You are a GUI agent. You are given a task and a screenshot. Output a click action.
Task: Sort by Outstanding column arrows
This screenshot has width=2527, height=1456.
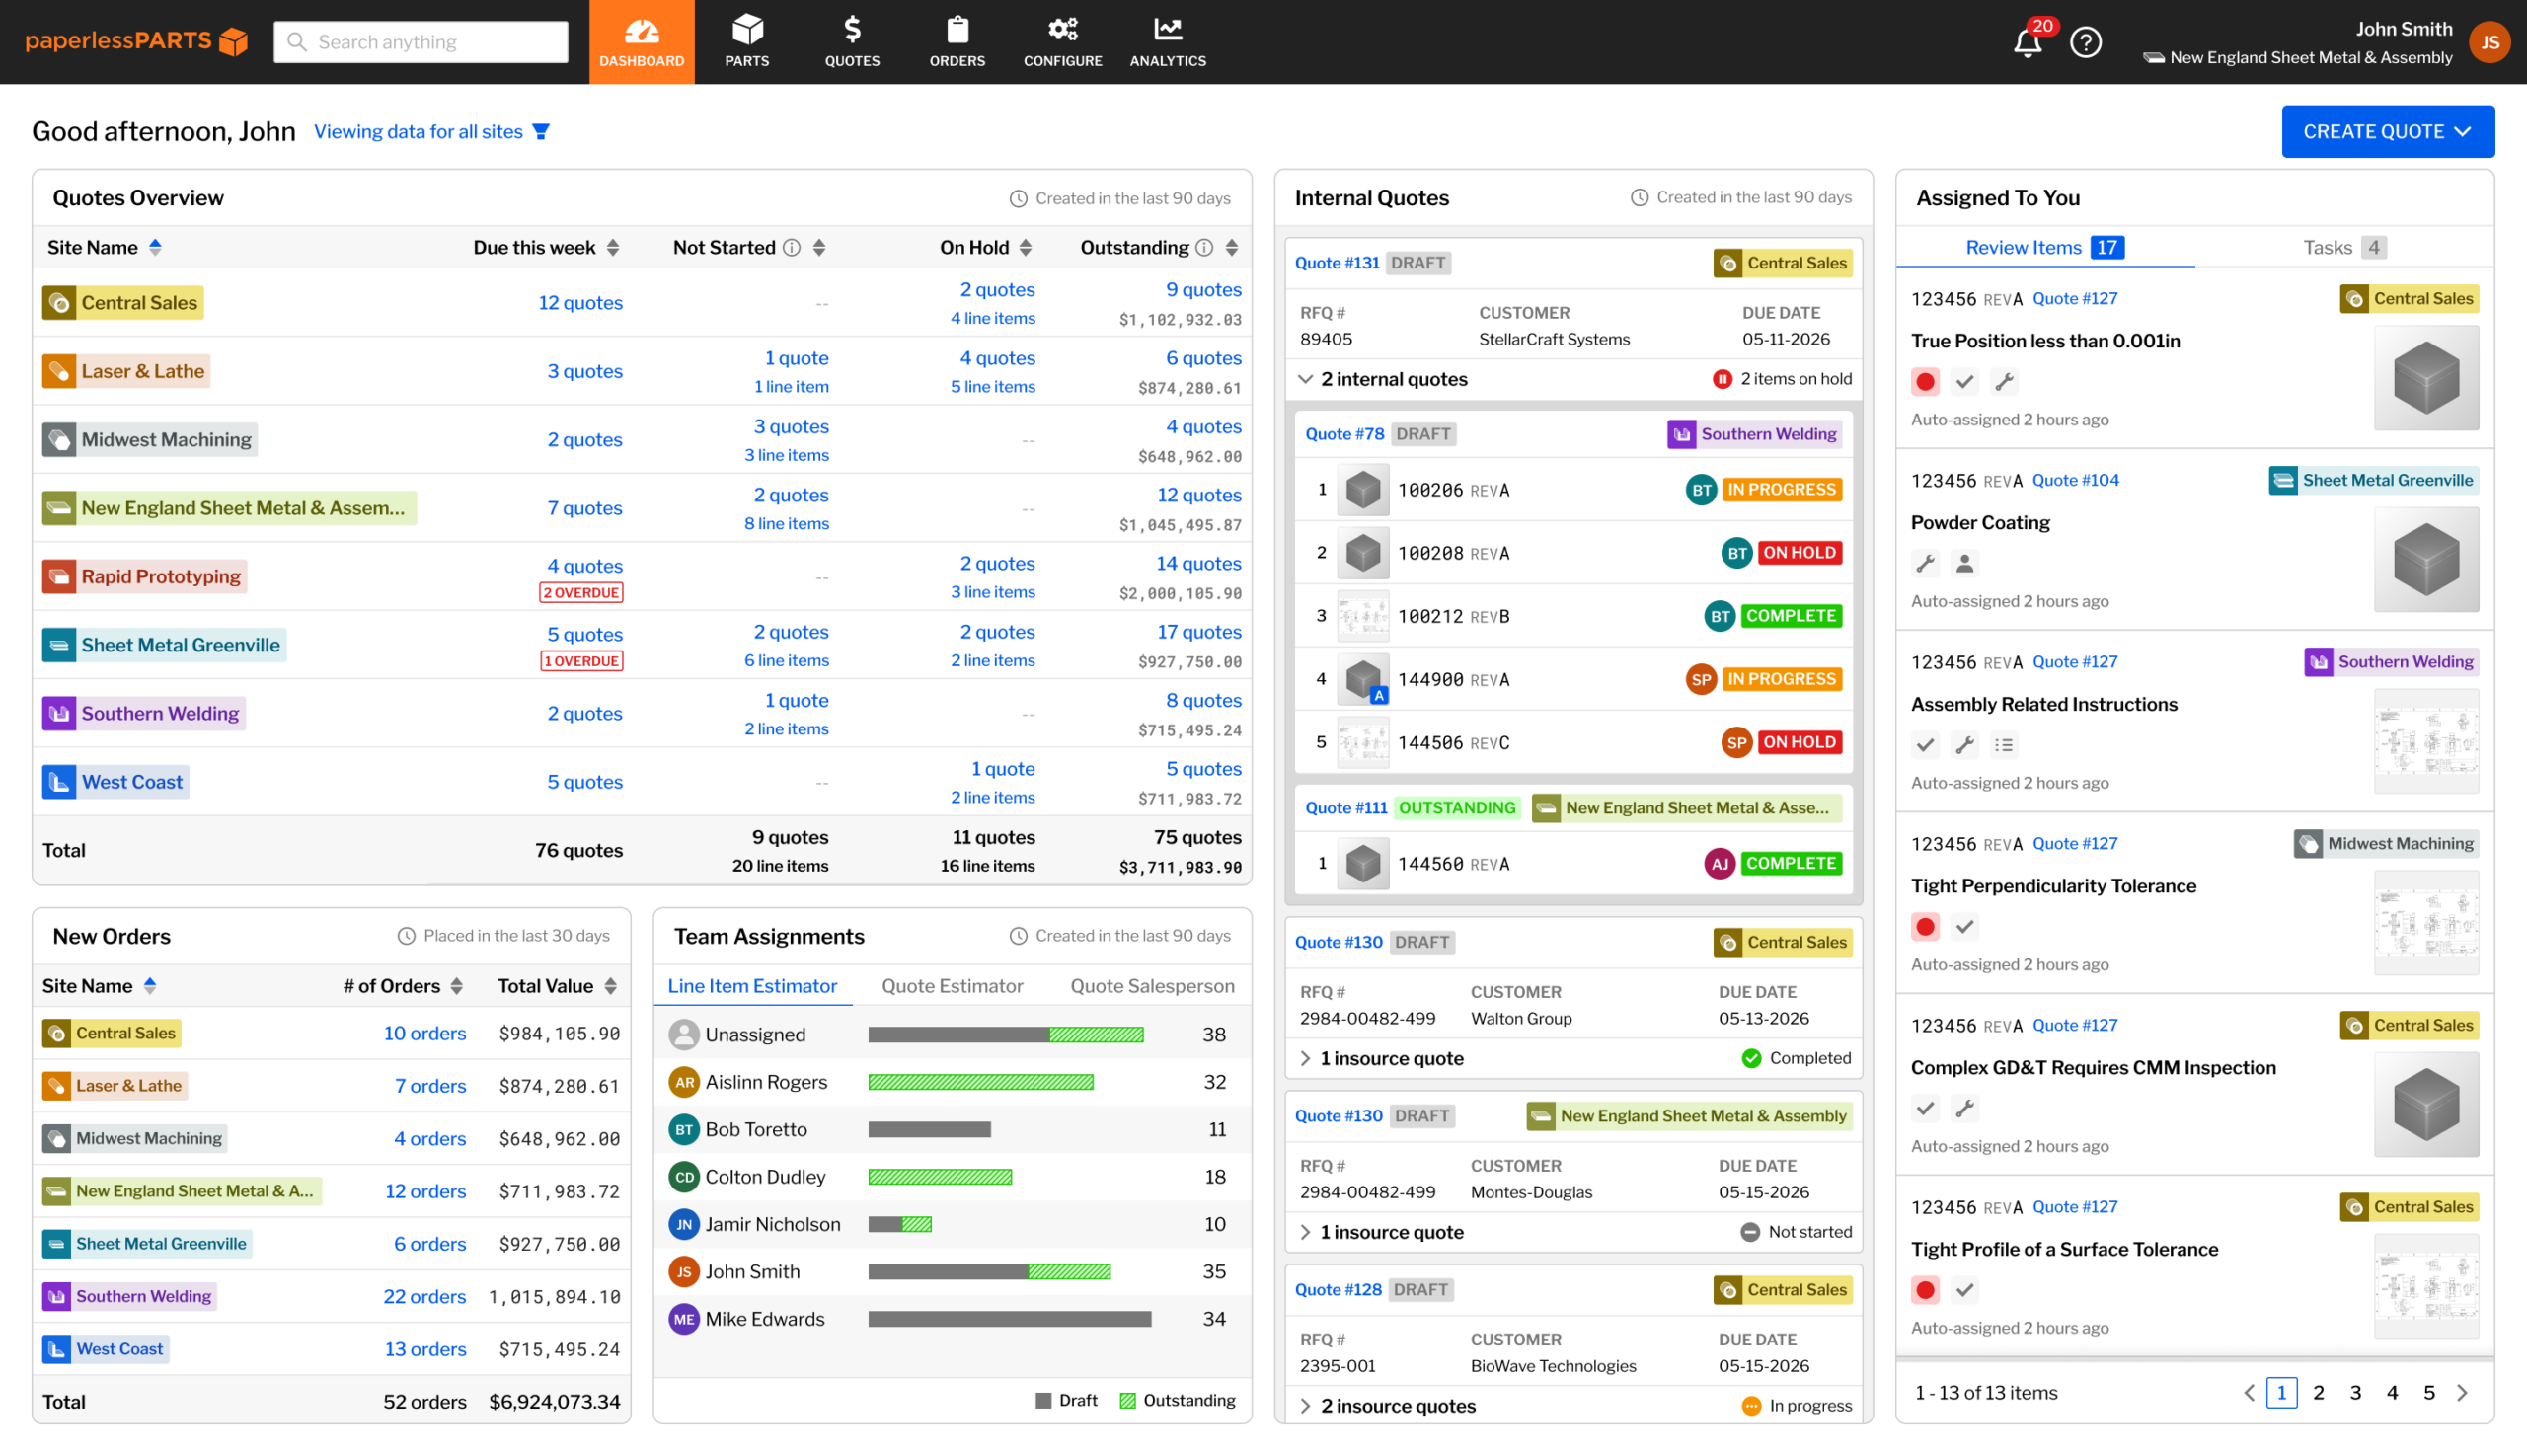pos(1231,247)
